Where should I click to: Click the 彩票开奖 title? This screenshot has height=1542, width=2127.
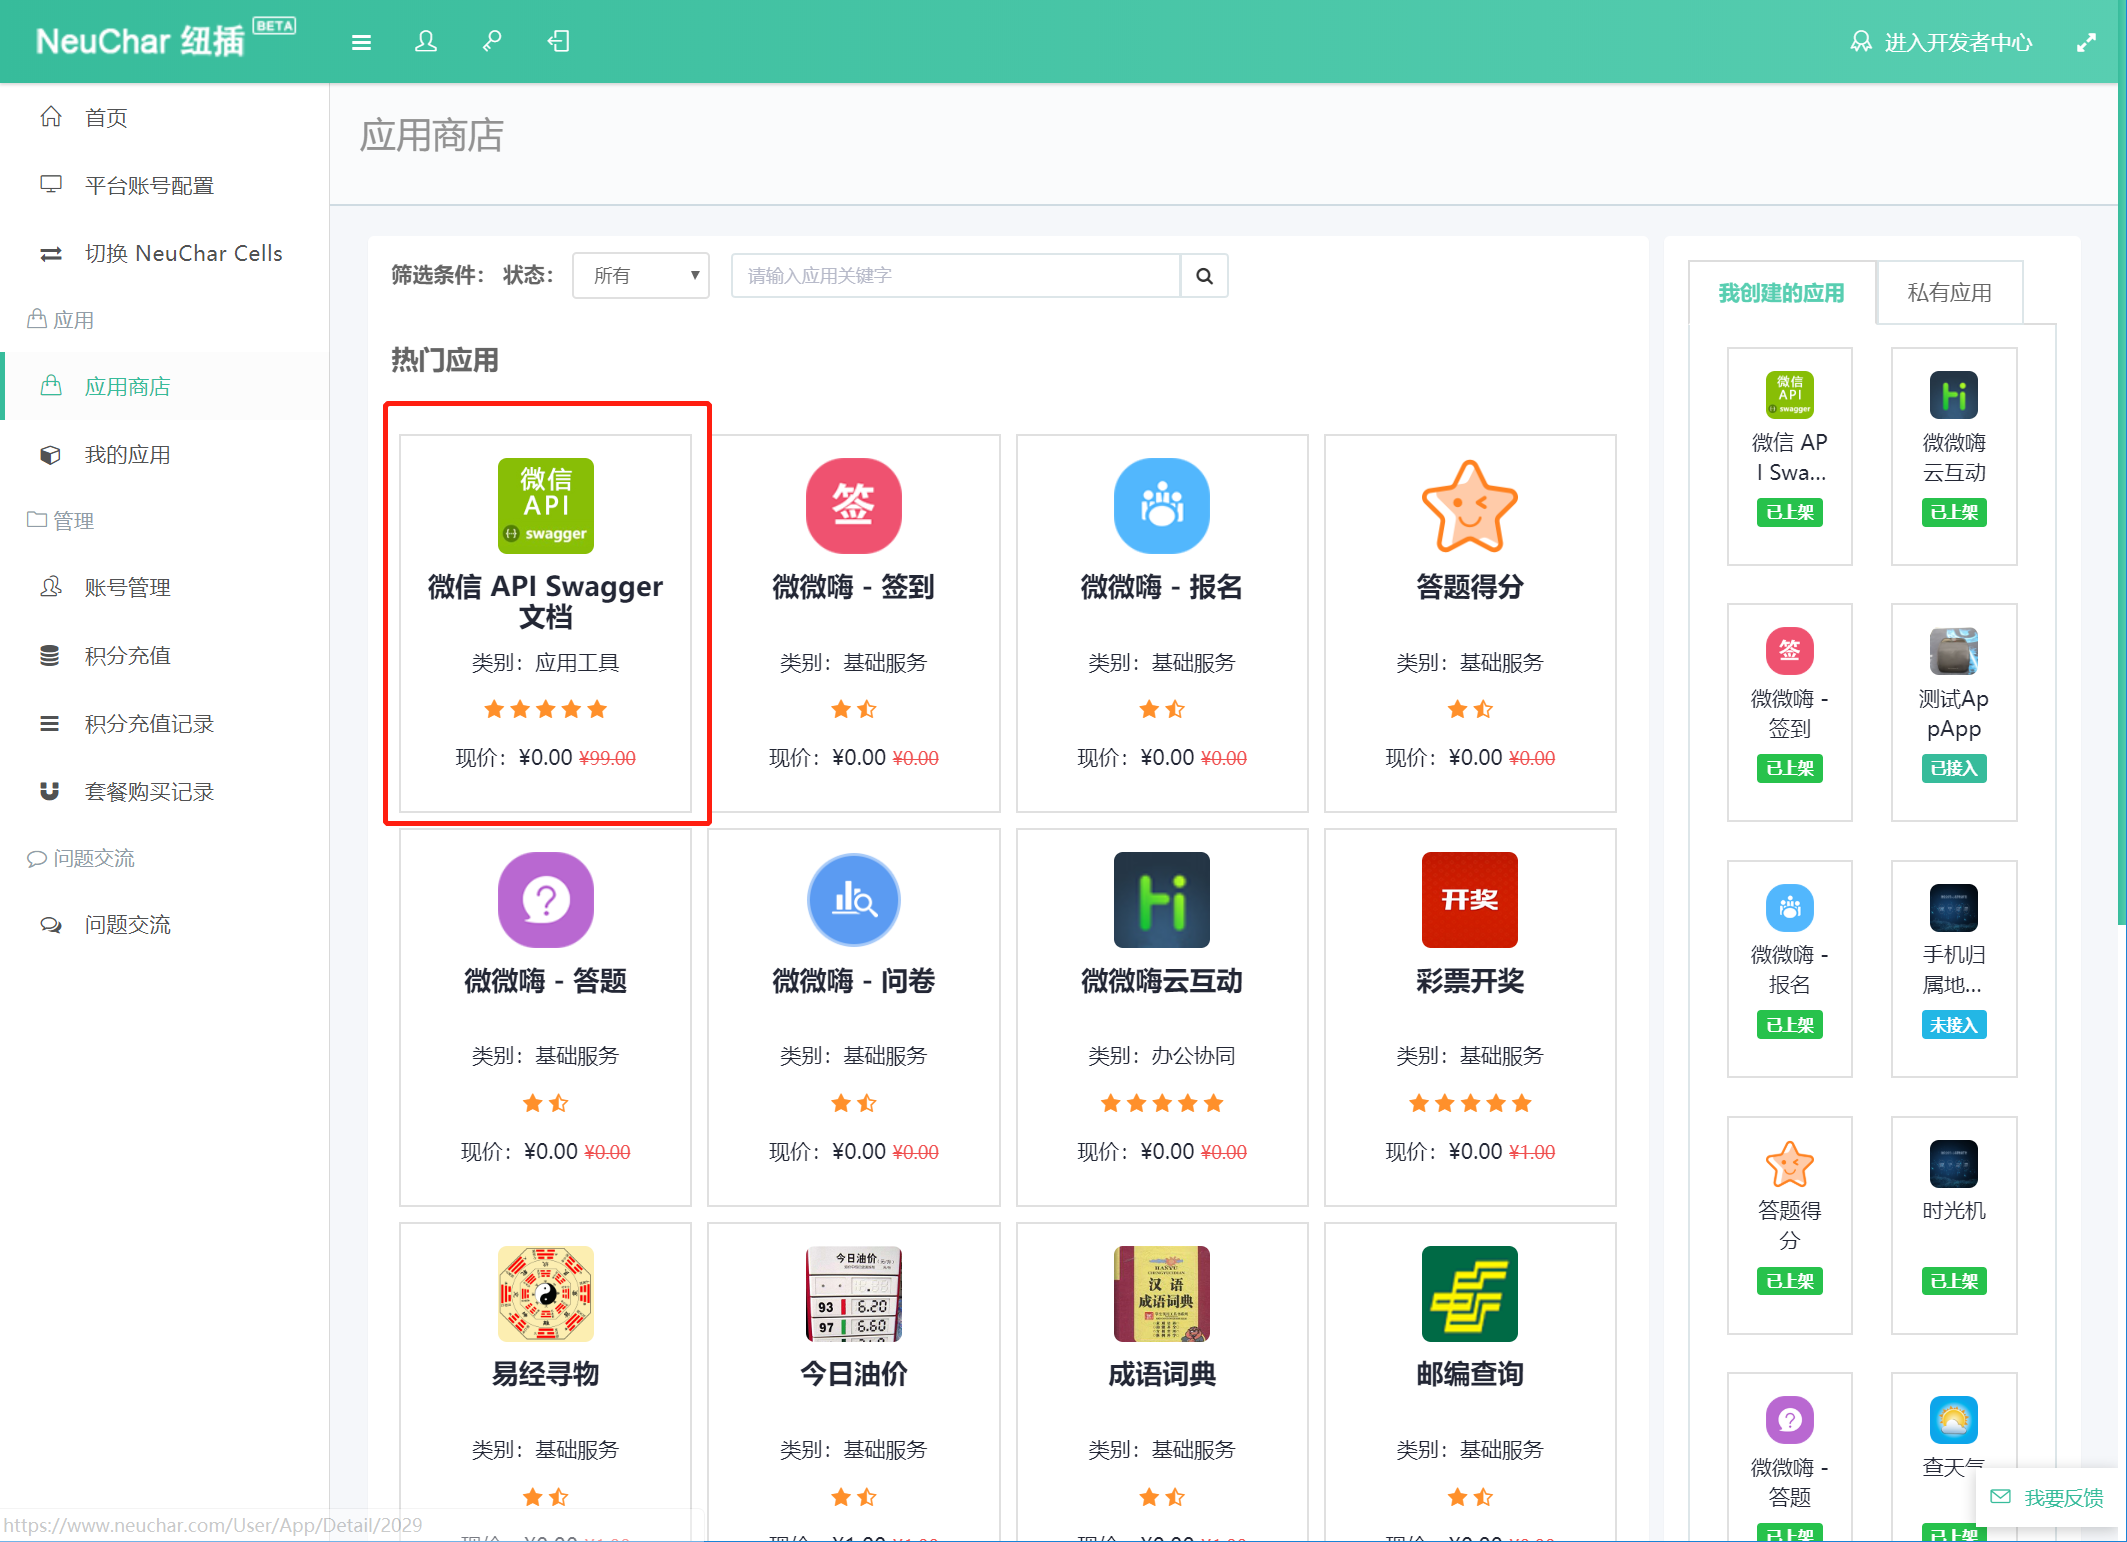pyautogui.click(x=1470, y=981)
